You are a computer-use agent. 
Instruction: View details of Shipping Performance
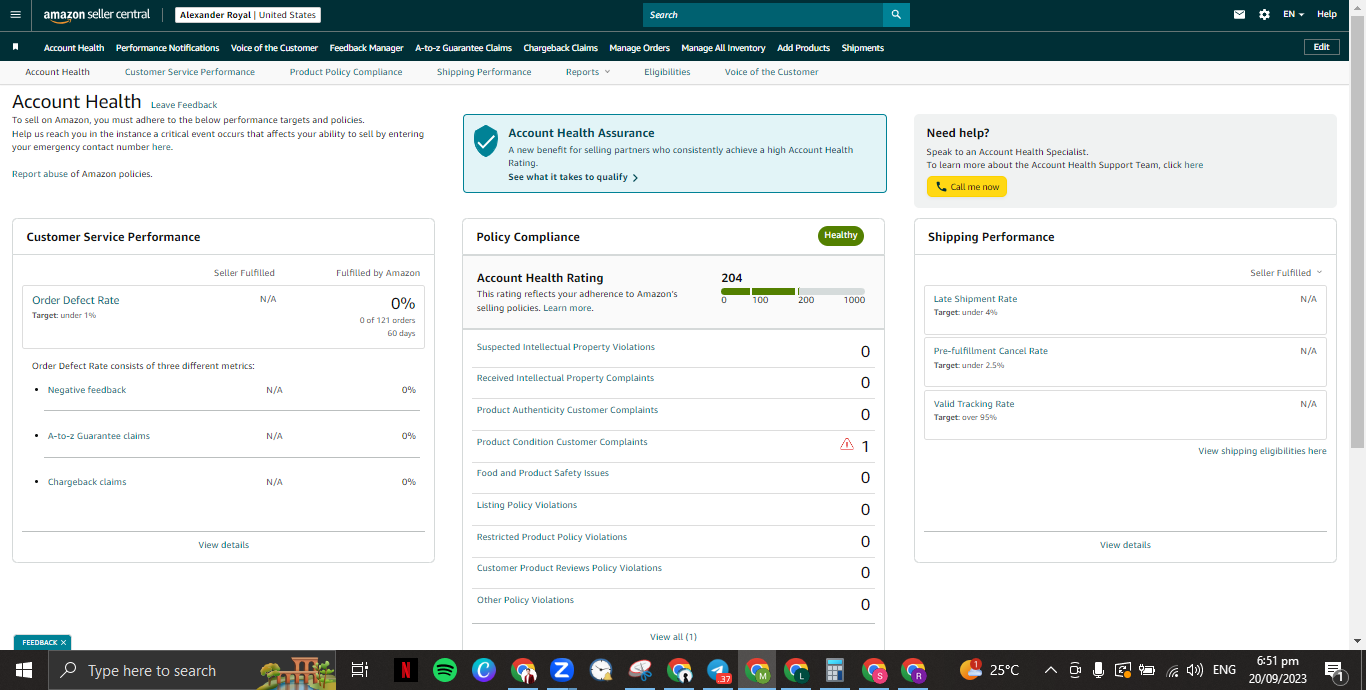[x=1125, y=545]
